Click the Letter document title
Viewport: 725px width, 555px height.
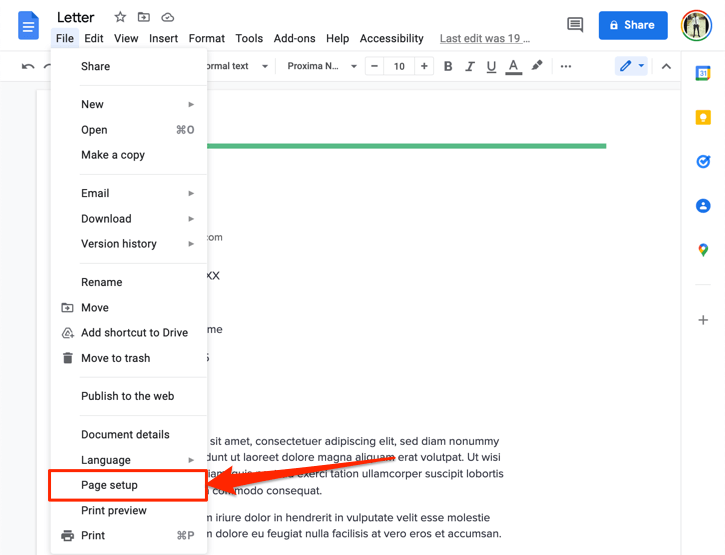(x=75, y=18)
